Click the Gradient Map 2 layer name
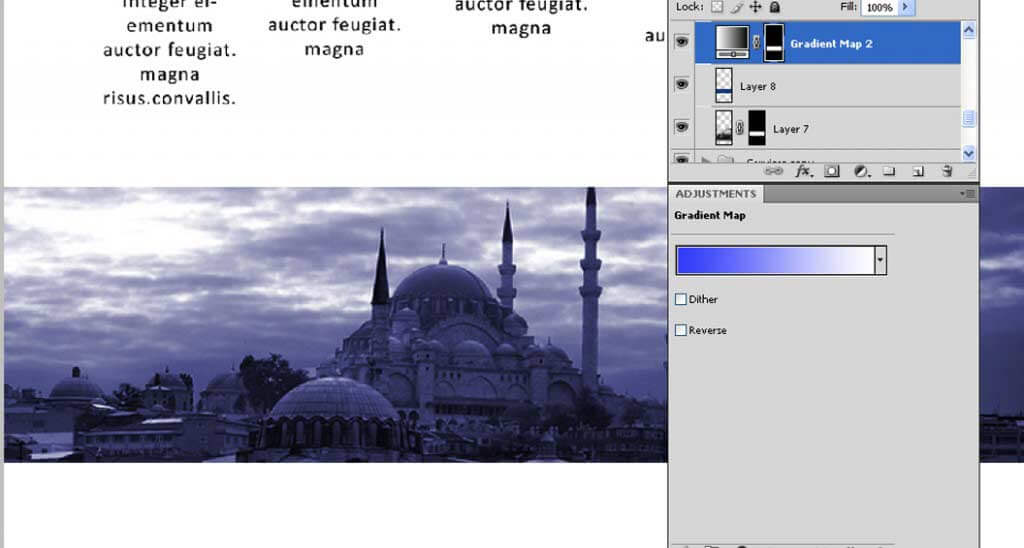The height and width of the screenshot is (548, 1024). [831, 44]
